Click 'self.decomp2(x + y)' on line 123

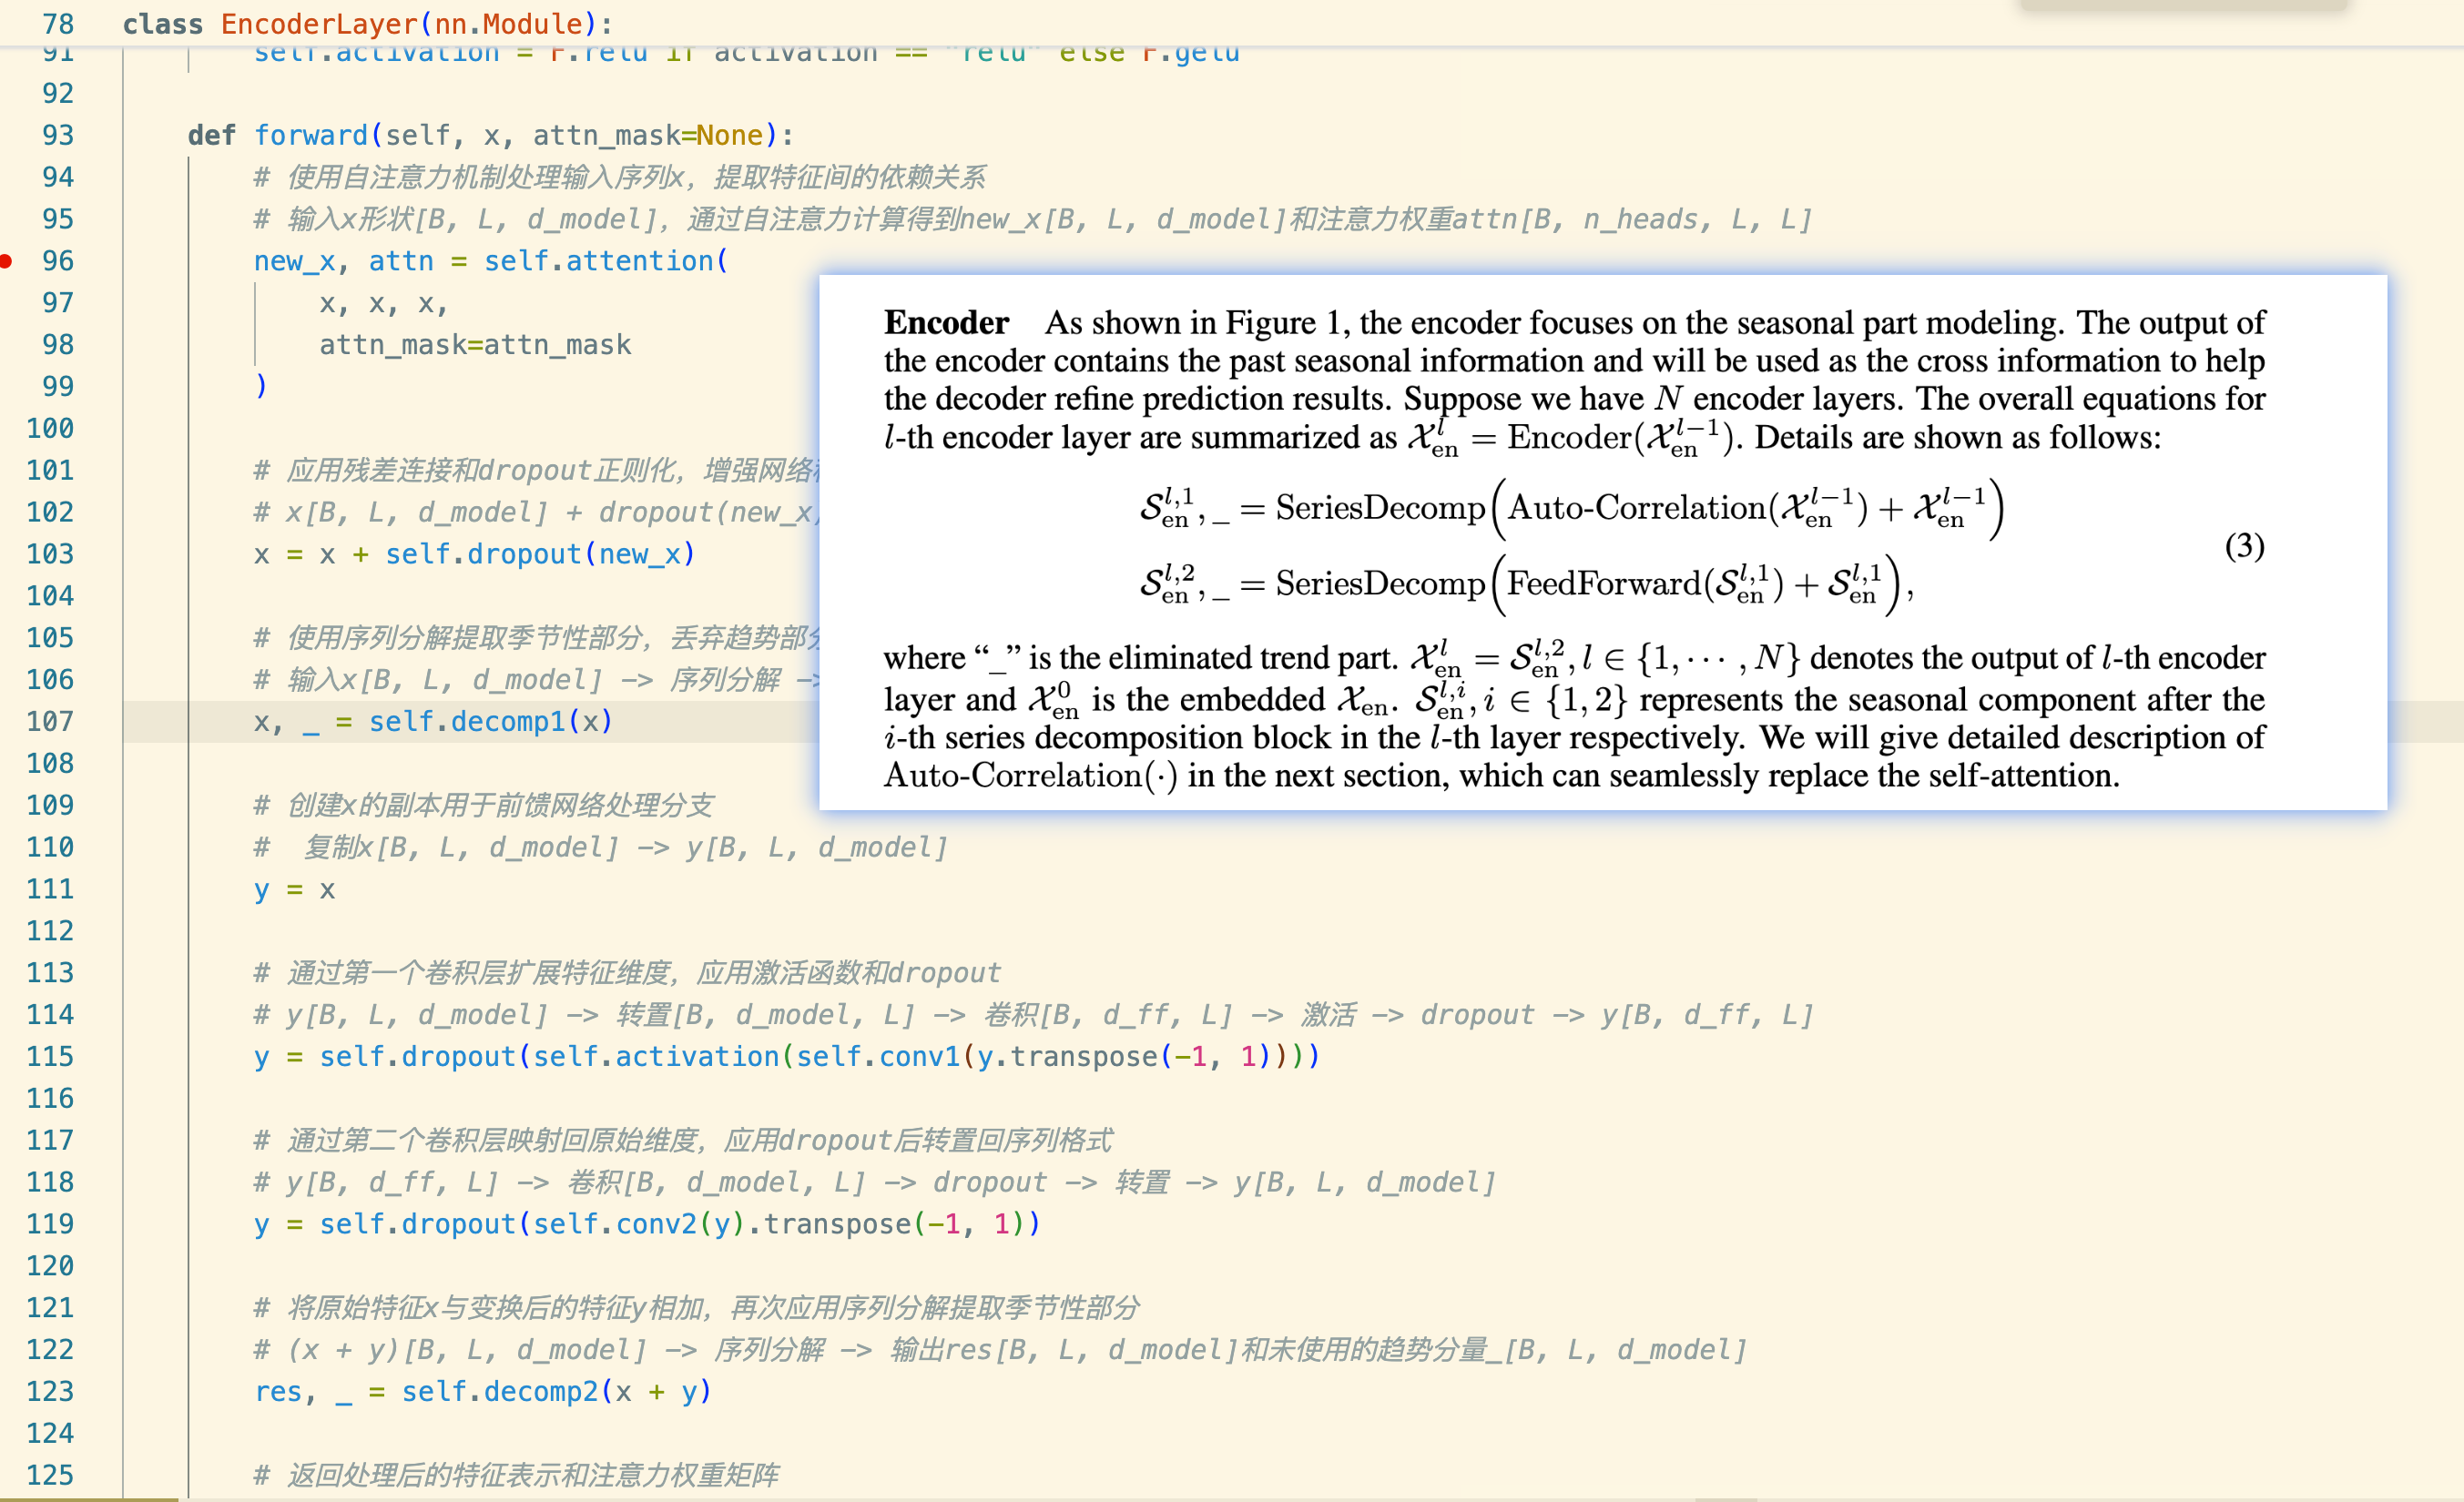coord(555,1391)
